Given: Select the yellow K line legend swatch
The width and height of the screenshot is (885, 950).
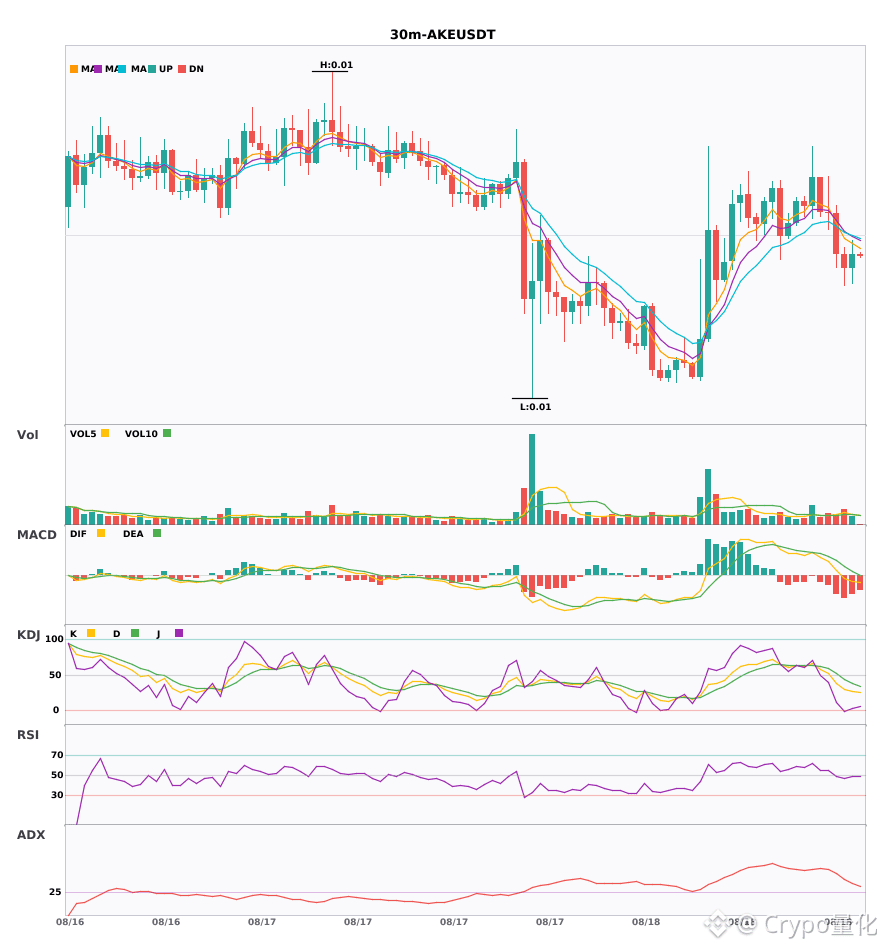Looking at the screenshot, I should point(91,633).
